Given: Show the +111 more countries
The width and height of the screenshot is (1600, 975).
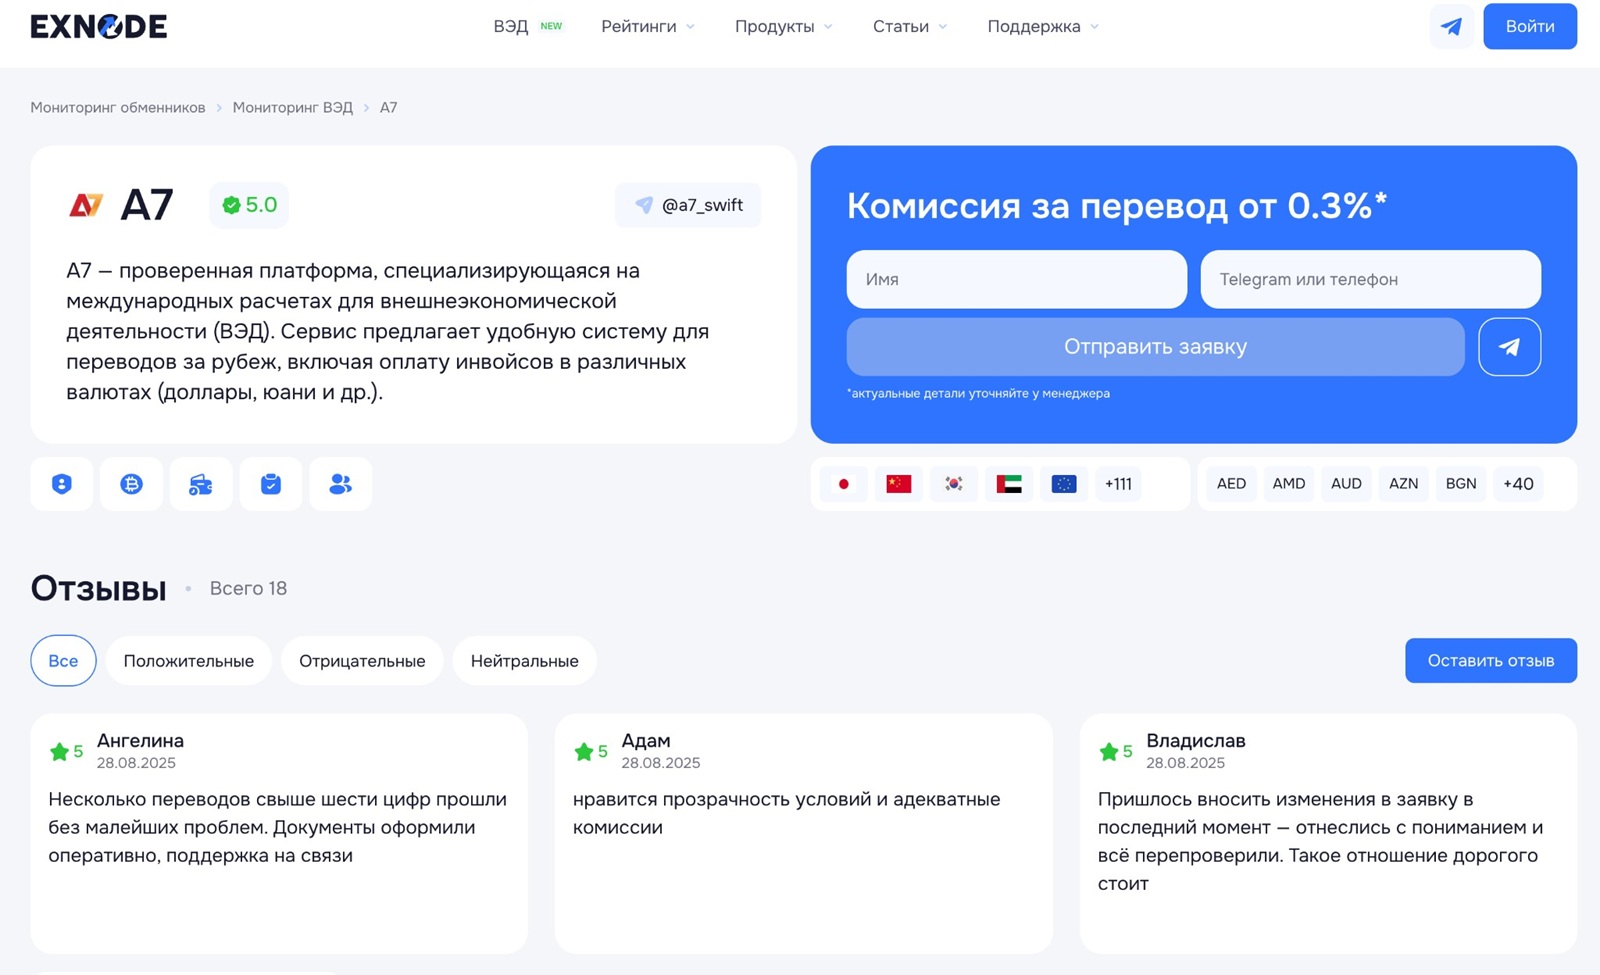Looking at the screenshot, I should click(1118, 484).
